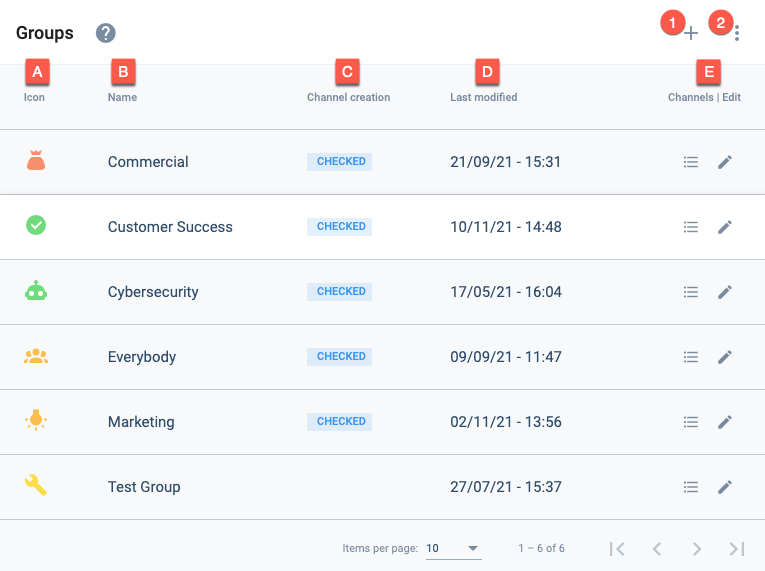View channels list for Test Group
Viewport: 765px width, 571px height.
point(690,487)
